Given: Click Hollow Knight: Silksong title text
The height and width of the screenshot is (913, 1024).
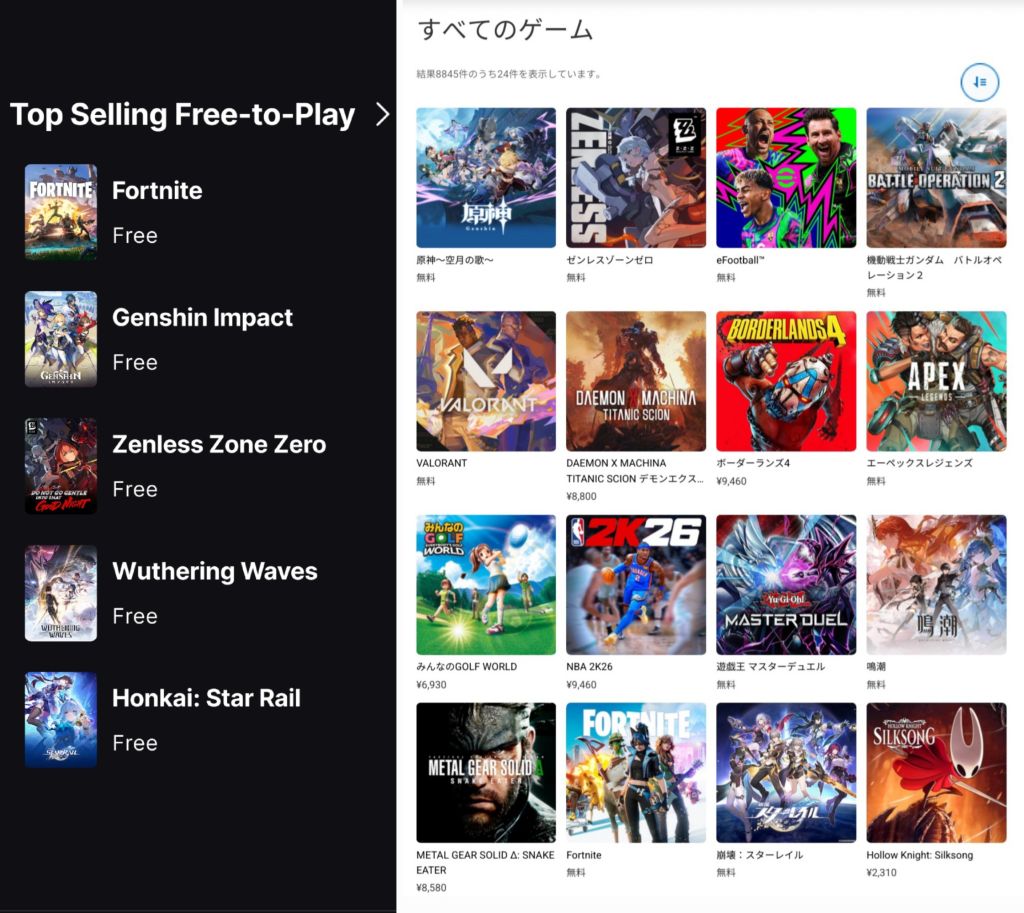Looking at the screenshot, I should (x=920, y=855).
